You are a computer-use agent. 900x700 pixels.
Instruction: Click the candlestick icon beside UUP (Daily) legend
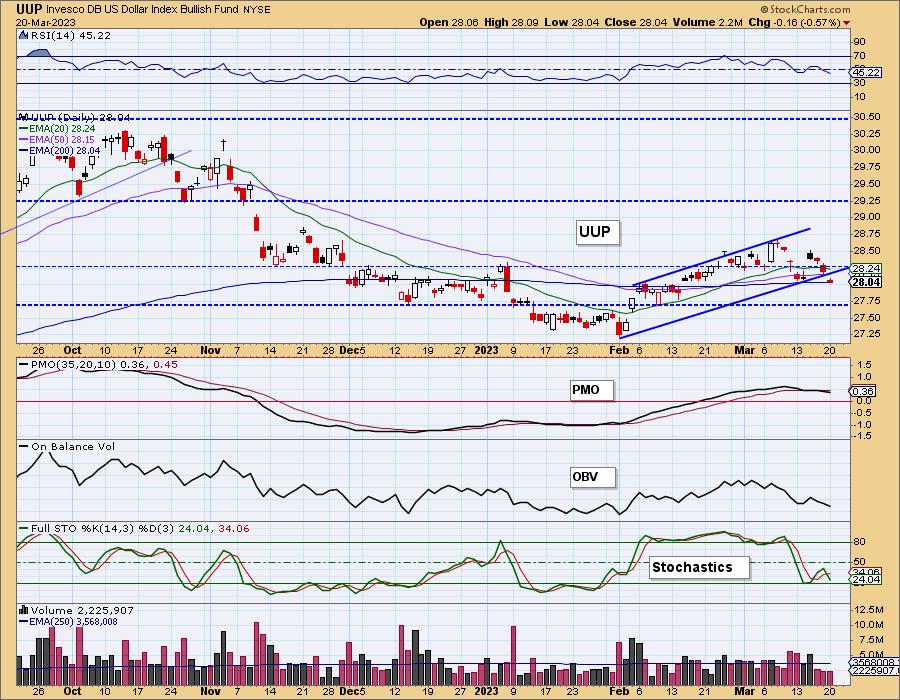click(x=24, y=117)
